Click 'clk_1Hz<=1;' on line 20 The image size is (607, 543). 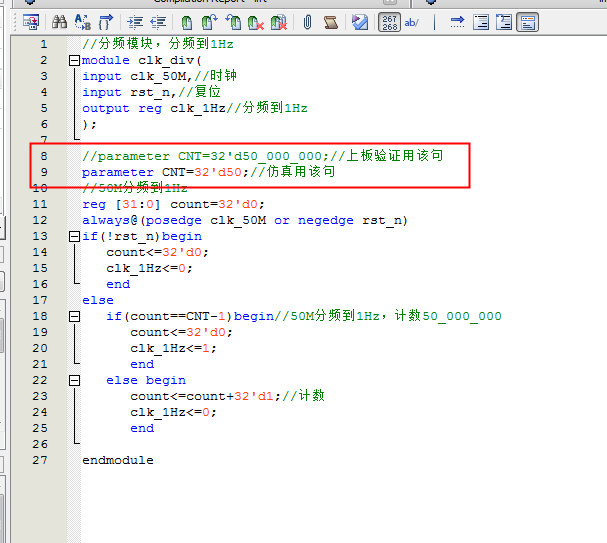173,348
